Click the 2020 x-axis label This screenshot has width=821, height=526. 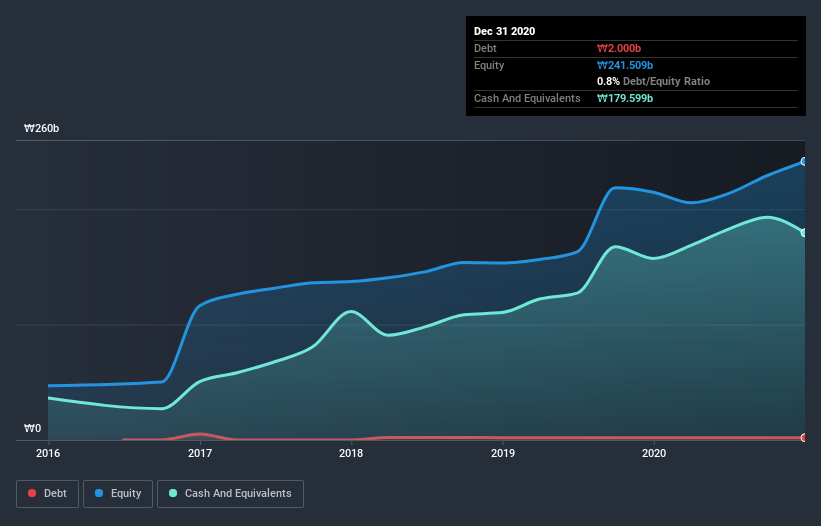654,453
